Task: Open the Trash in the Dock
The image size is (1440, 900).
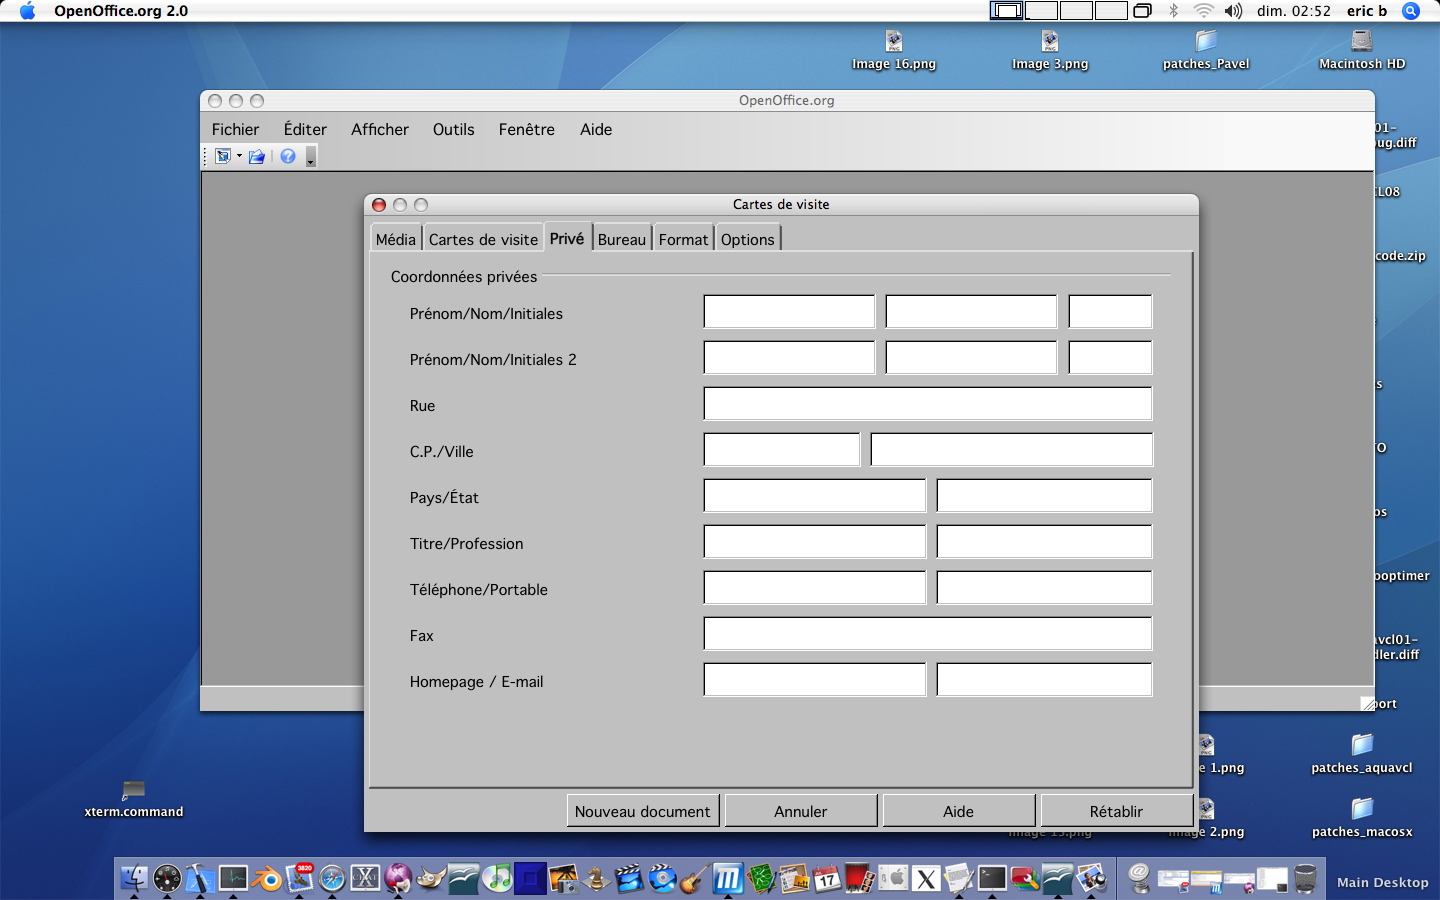Action: tap(1305, 878)
